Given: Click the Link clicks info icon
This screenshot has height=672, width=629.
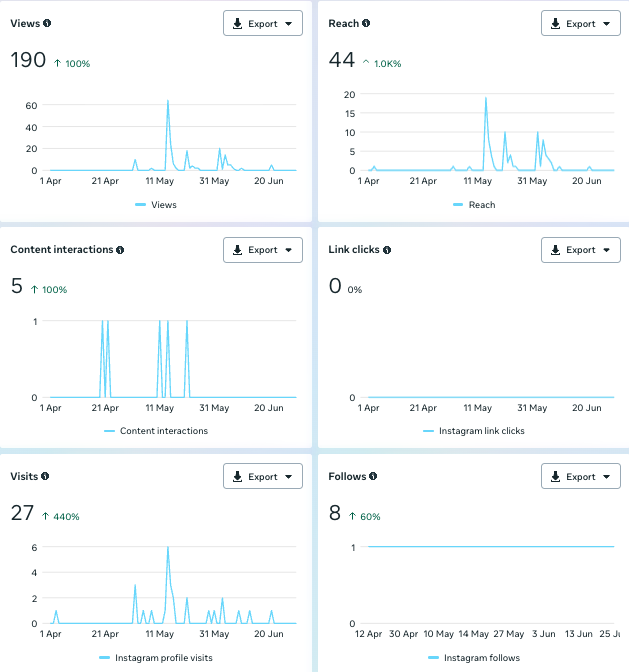Looking at the screenshot, I should (387, 250).
